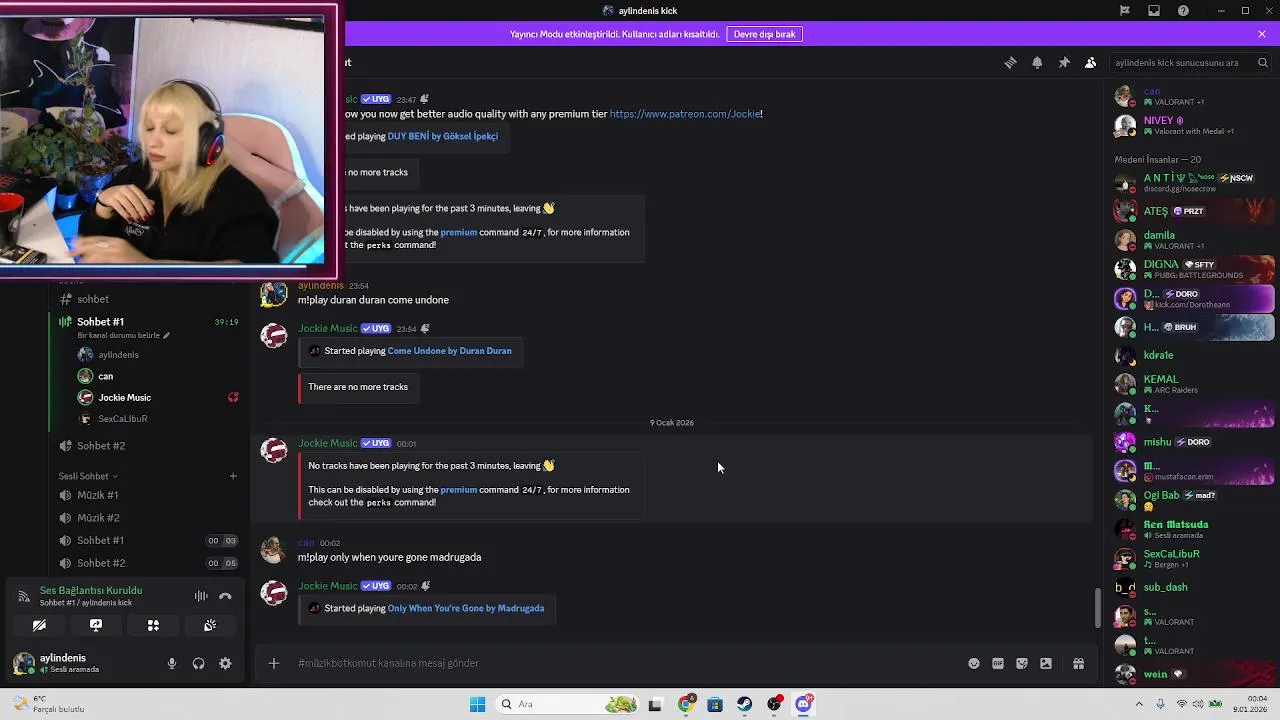Open the Help question mark icon
1280x720 pixels.
pyautogui.click(x=1184, y=11)
